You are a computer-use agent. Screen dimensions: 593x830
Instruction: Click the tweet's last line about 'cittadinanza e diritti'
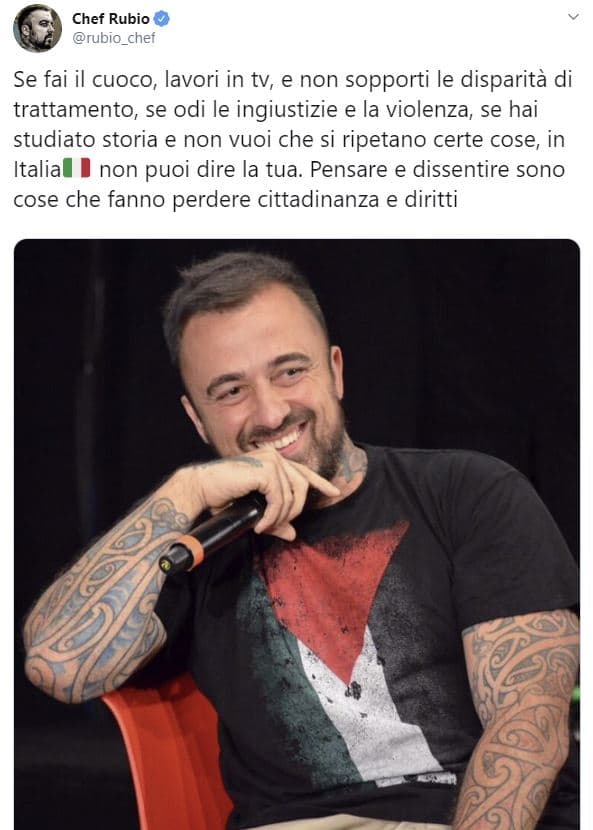tap(235, 200)
